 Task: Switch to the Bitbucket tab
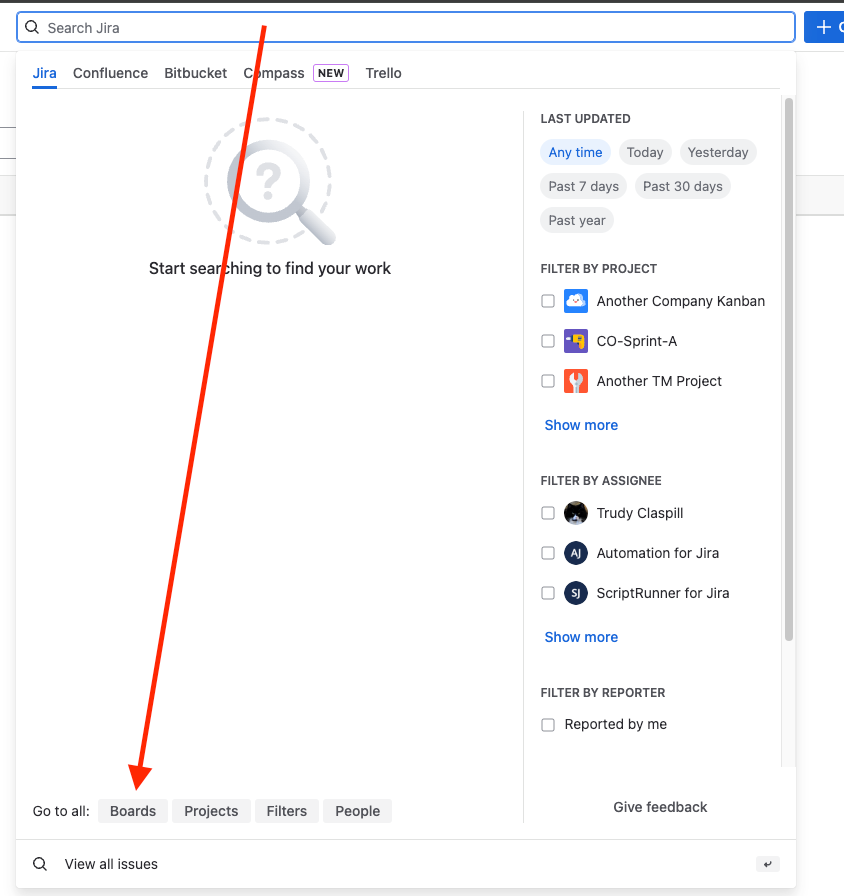tap(195, 73)
